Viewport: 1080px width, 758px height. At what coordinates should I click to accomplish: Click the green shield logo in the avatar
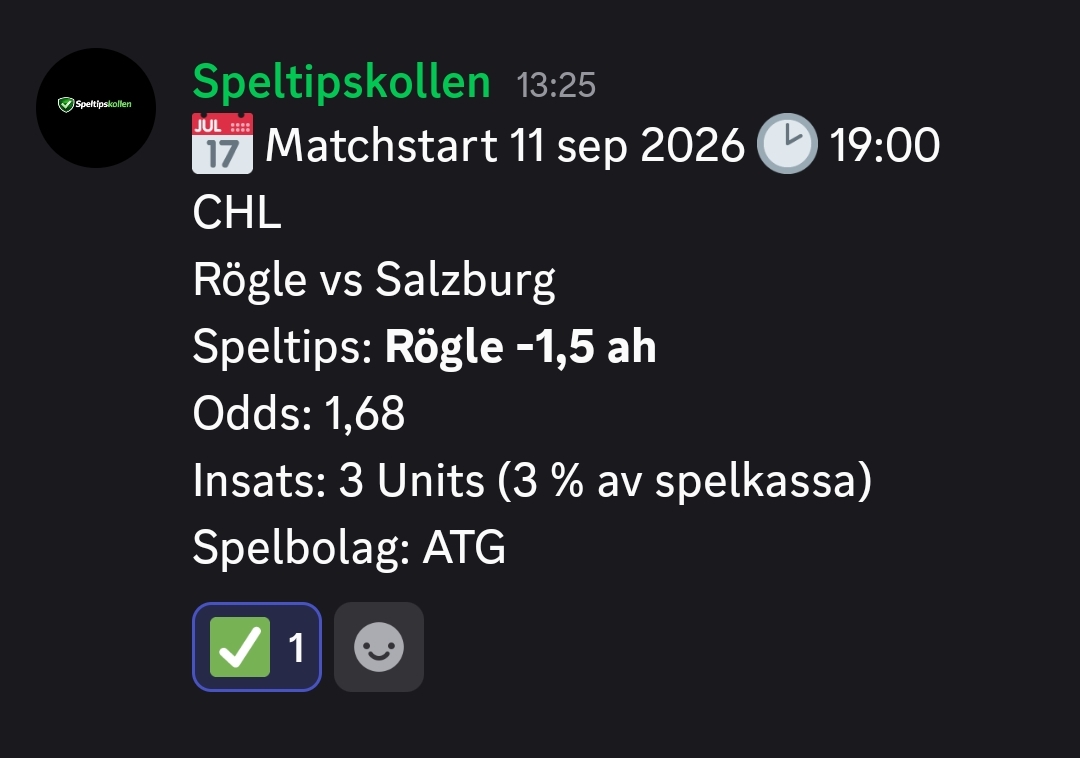click(x=65, y=105)
